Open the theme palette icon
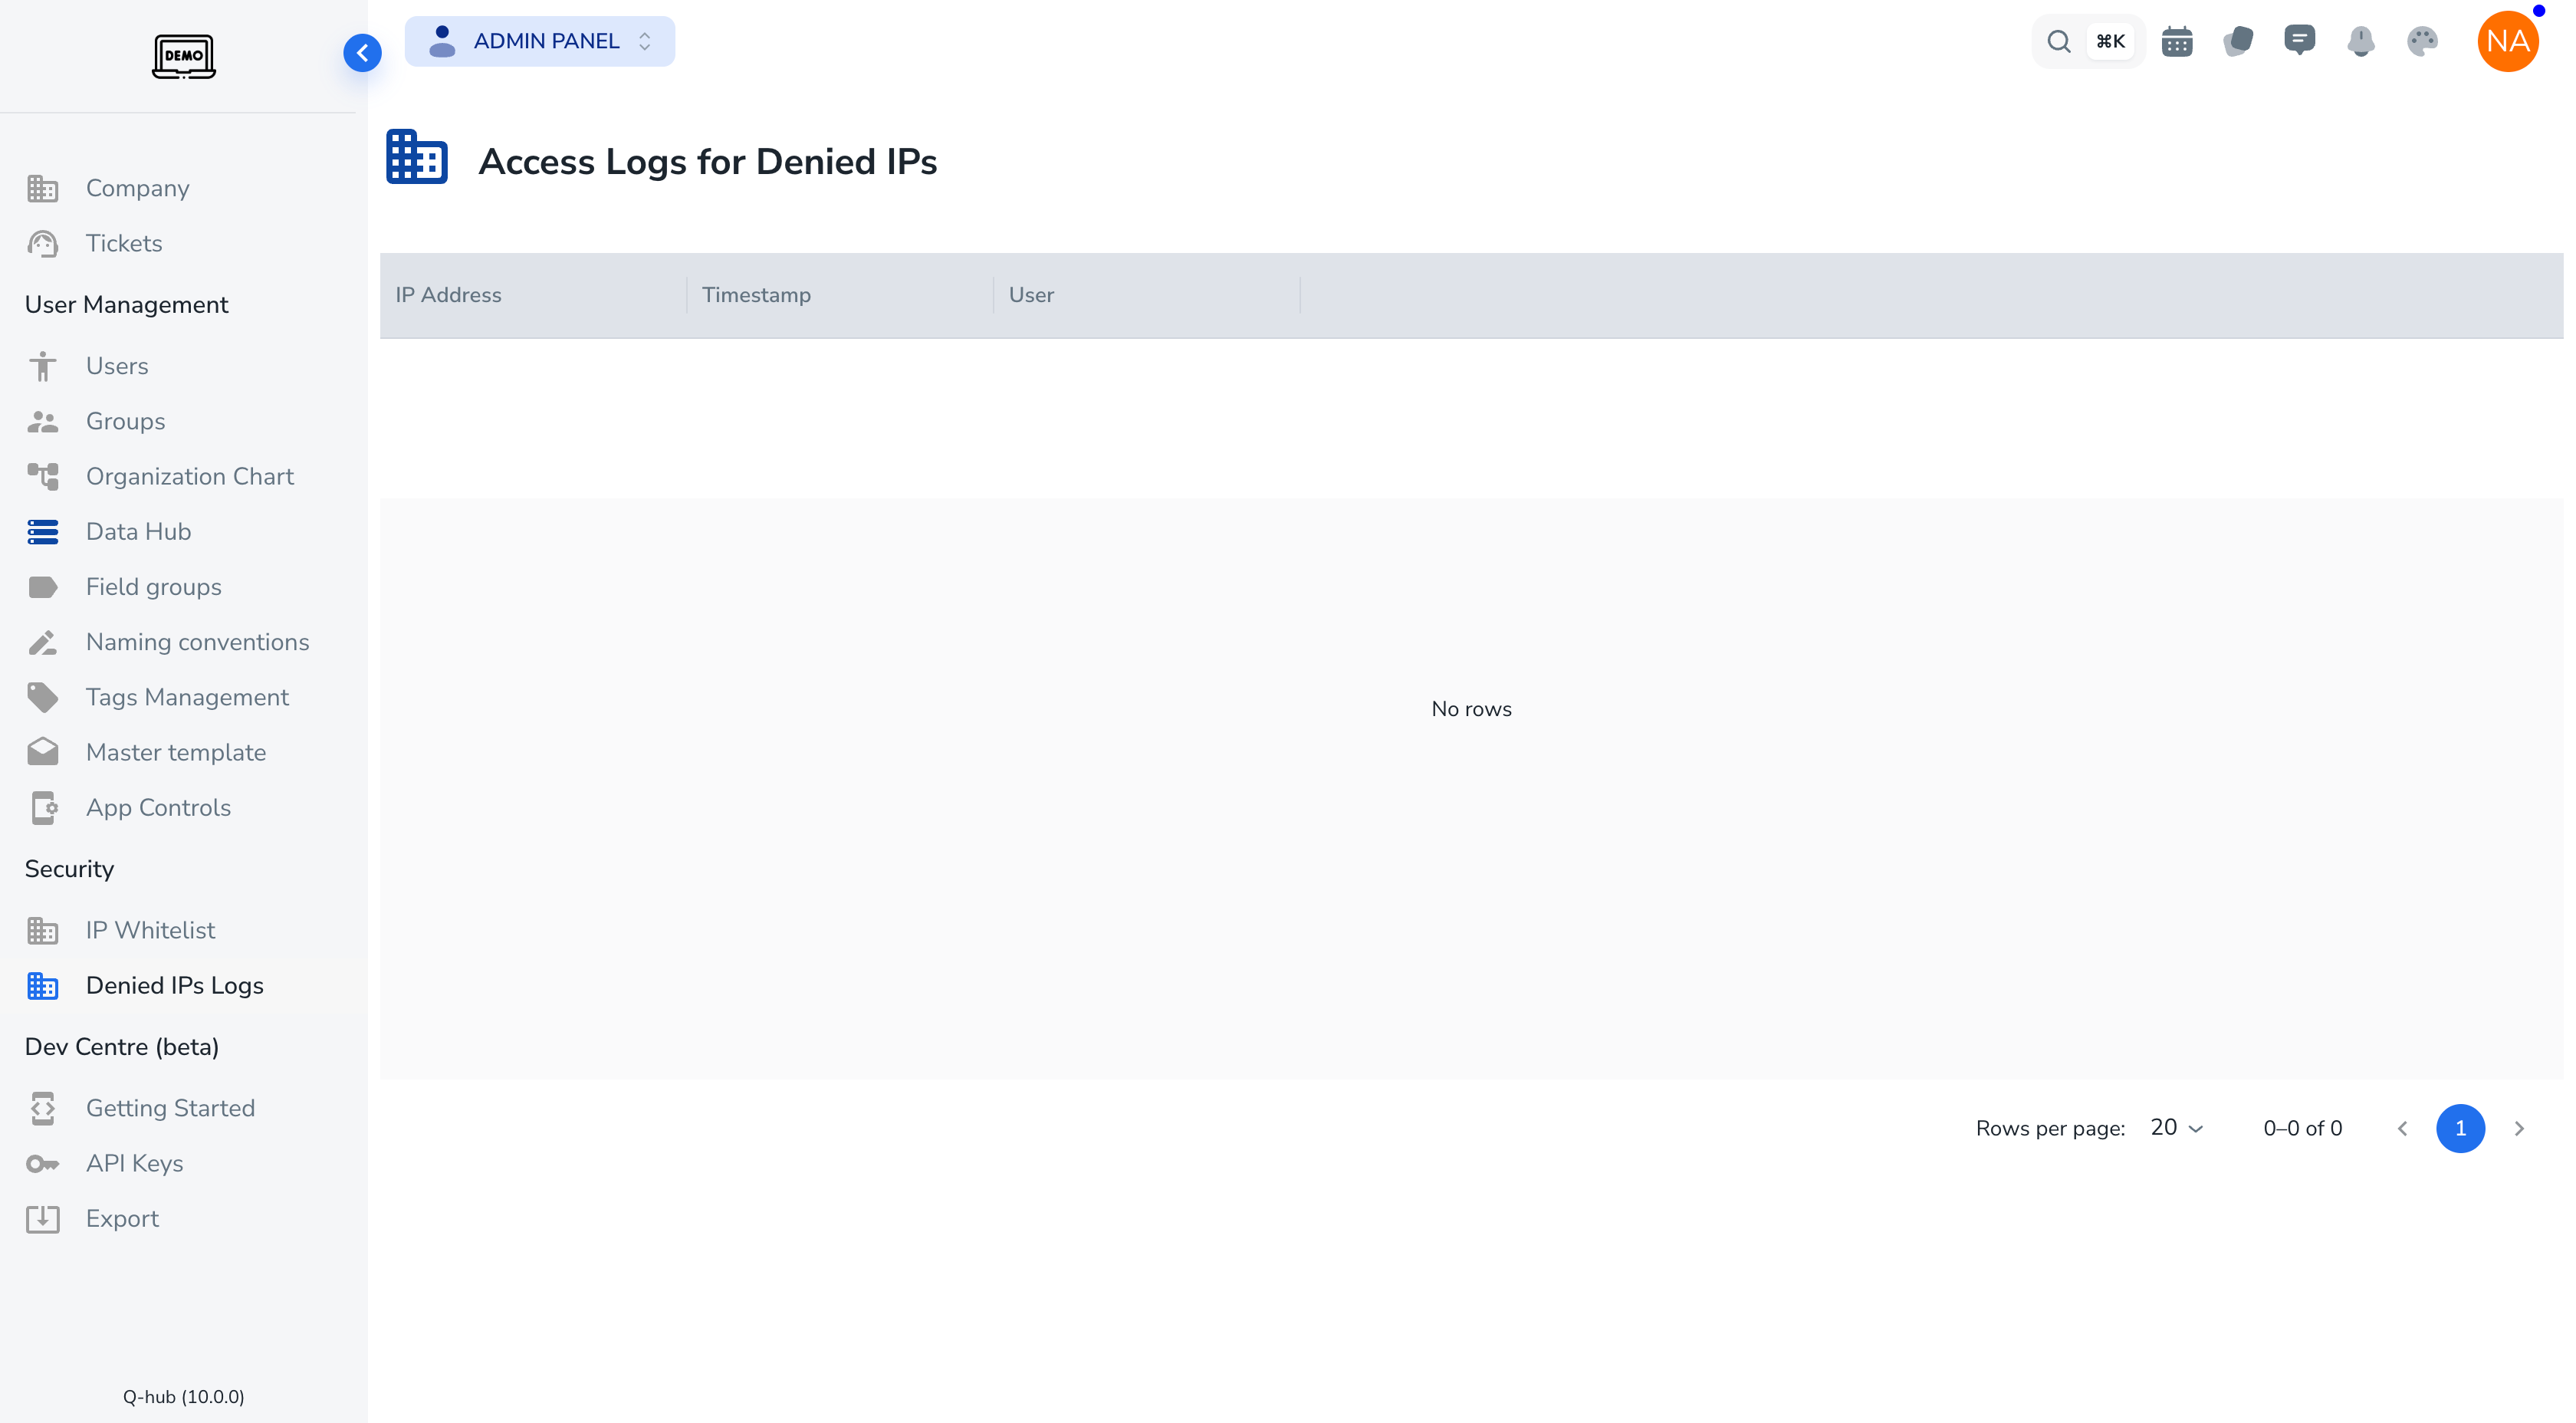 2422,41
